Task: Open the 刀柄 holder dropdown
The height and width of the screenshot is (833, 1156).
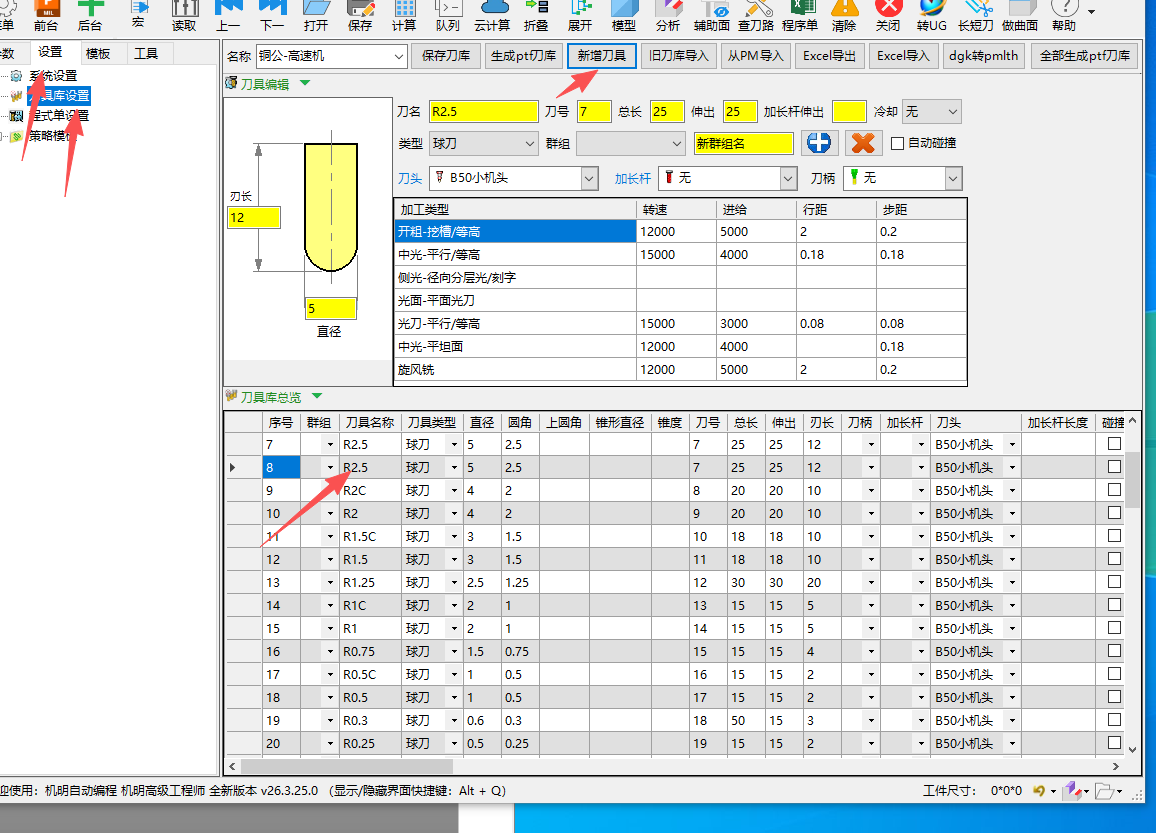Action: [x=953, y=178]
